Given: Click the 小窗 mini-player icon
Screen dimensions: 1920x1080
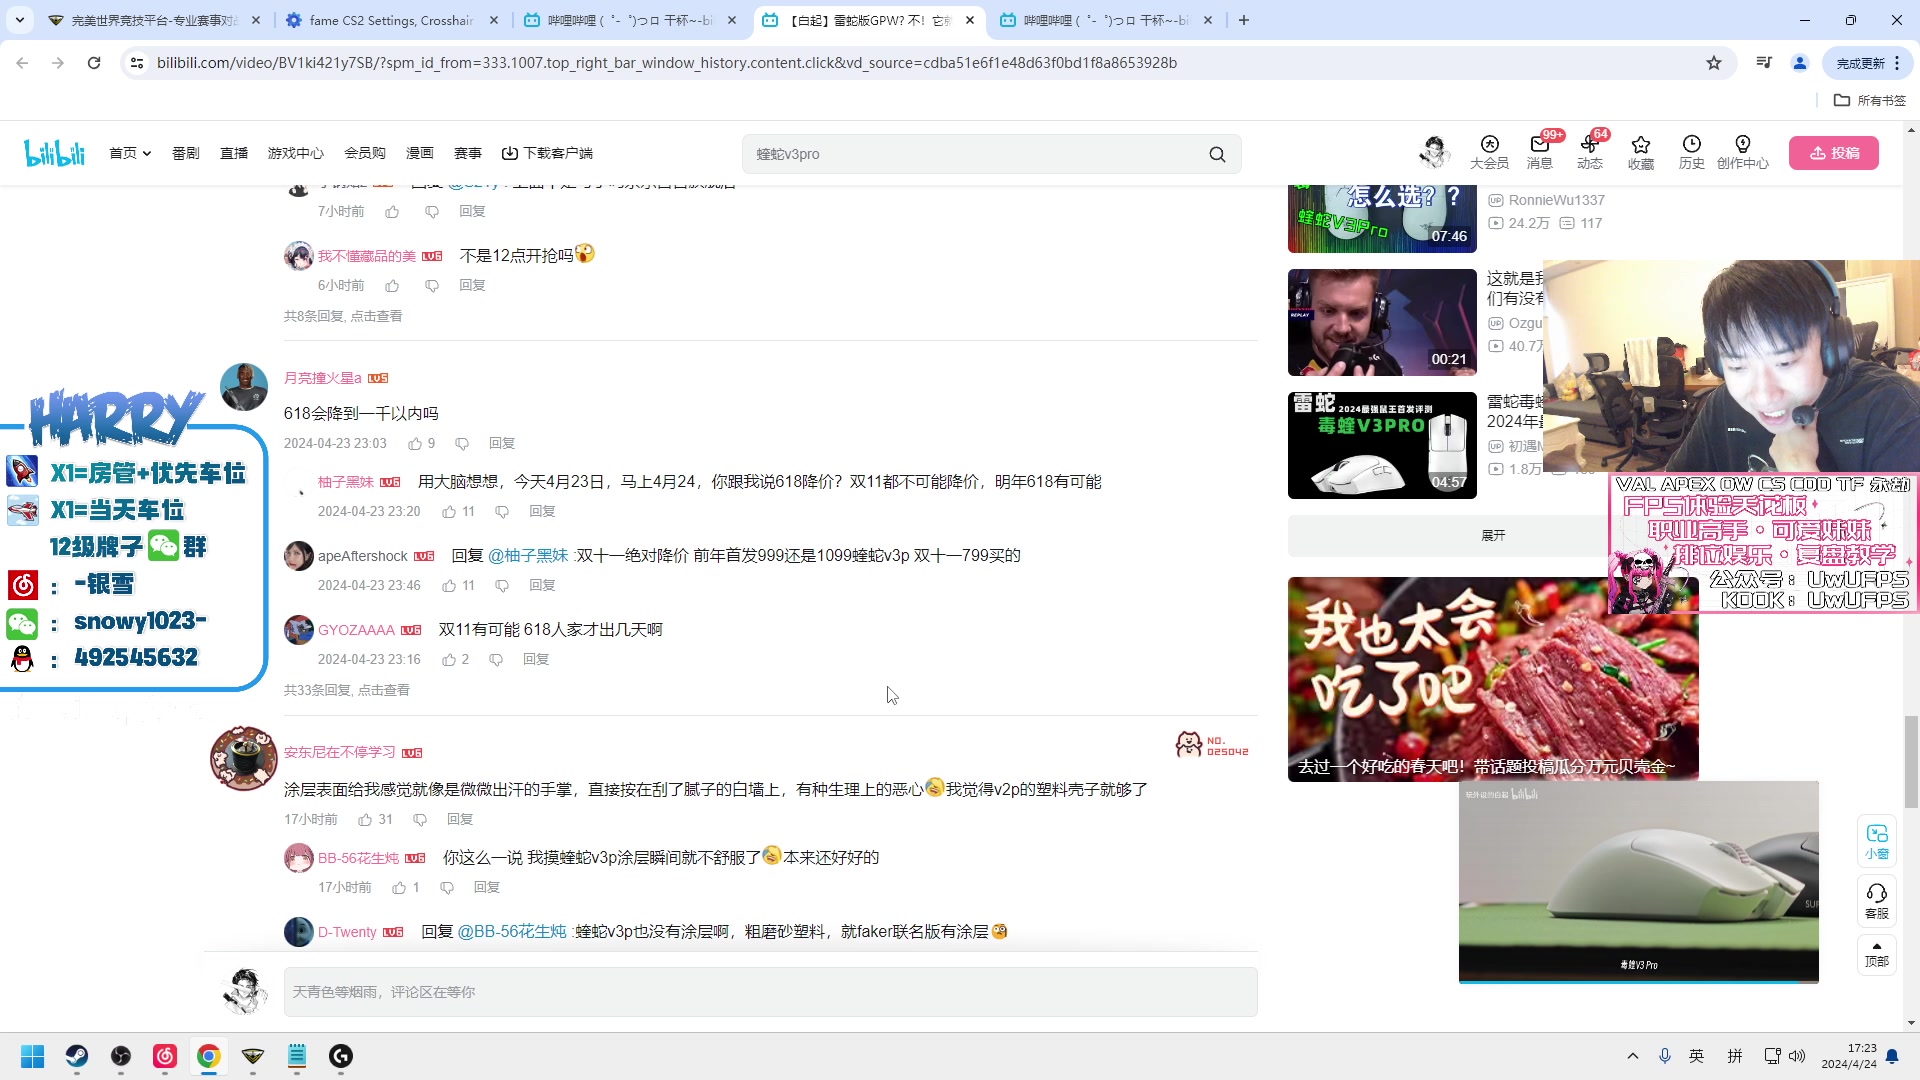Looking at the screenshot, I should pos(1877,842).
